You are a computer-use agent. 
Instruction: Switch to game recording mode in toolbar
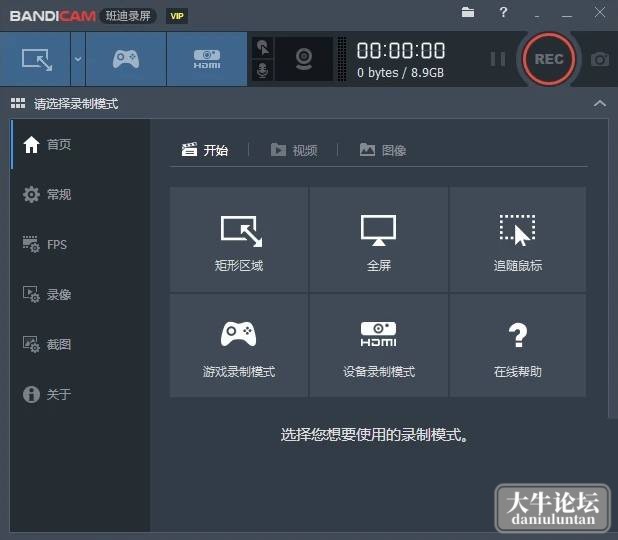(126, 59)
